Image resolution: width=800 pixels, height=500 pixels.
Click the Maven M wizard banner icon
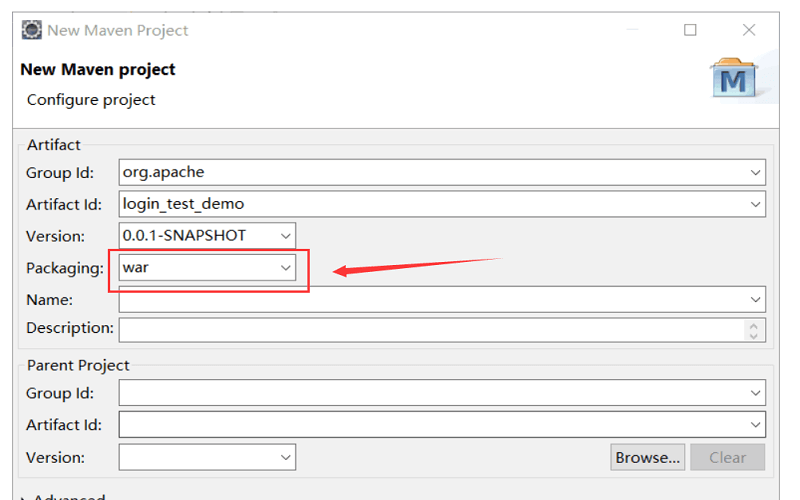click(x=734, y=78)
